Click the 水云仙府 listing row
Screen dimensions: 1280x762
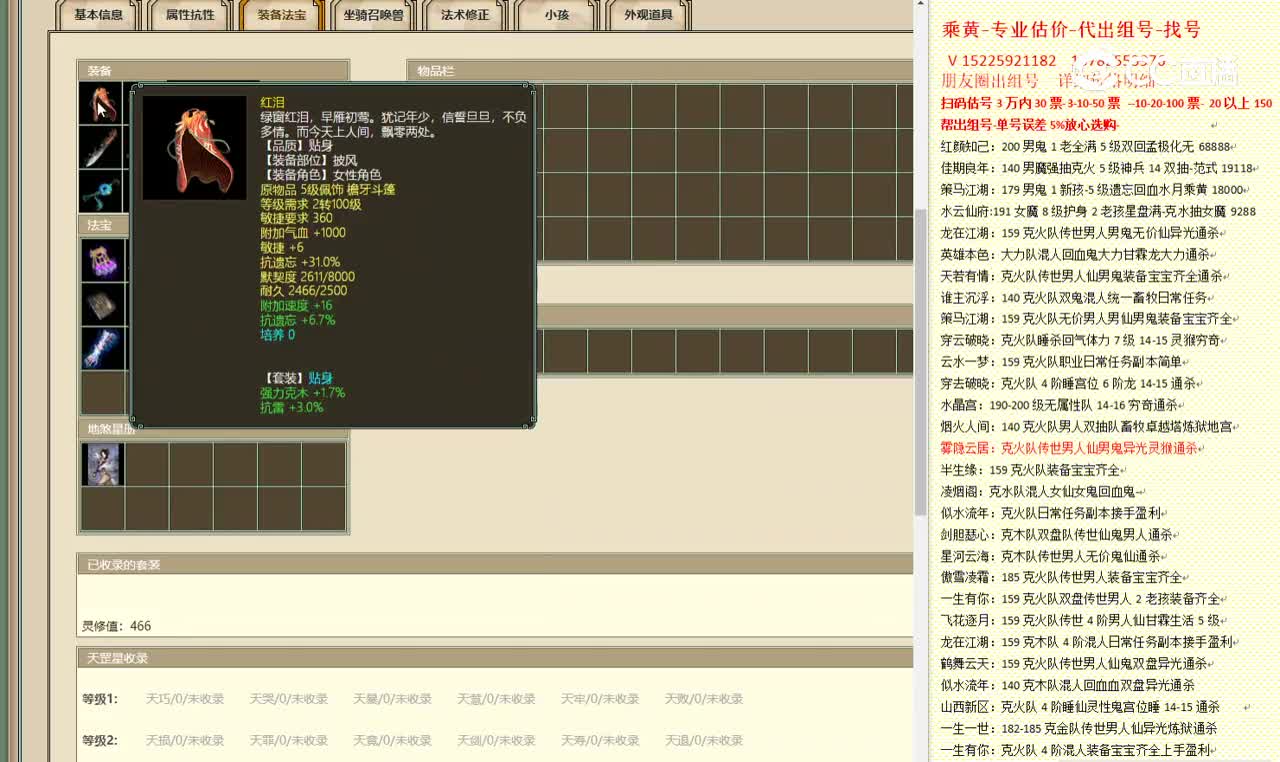tap(1098, 211)
